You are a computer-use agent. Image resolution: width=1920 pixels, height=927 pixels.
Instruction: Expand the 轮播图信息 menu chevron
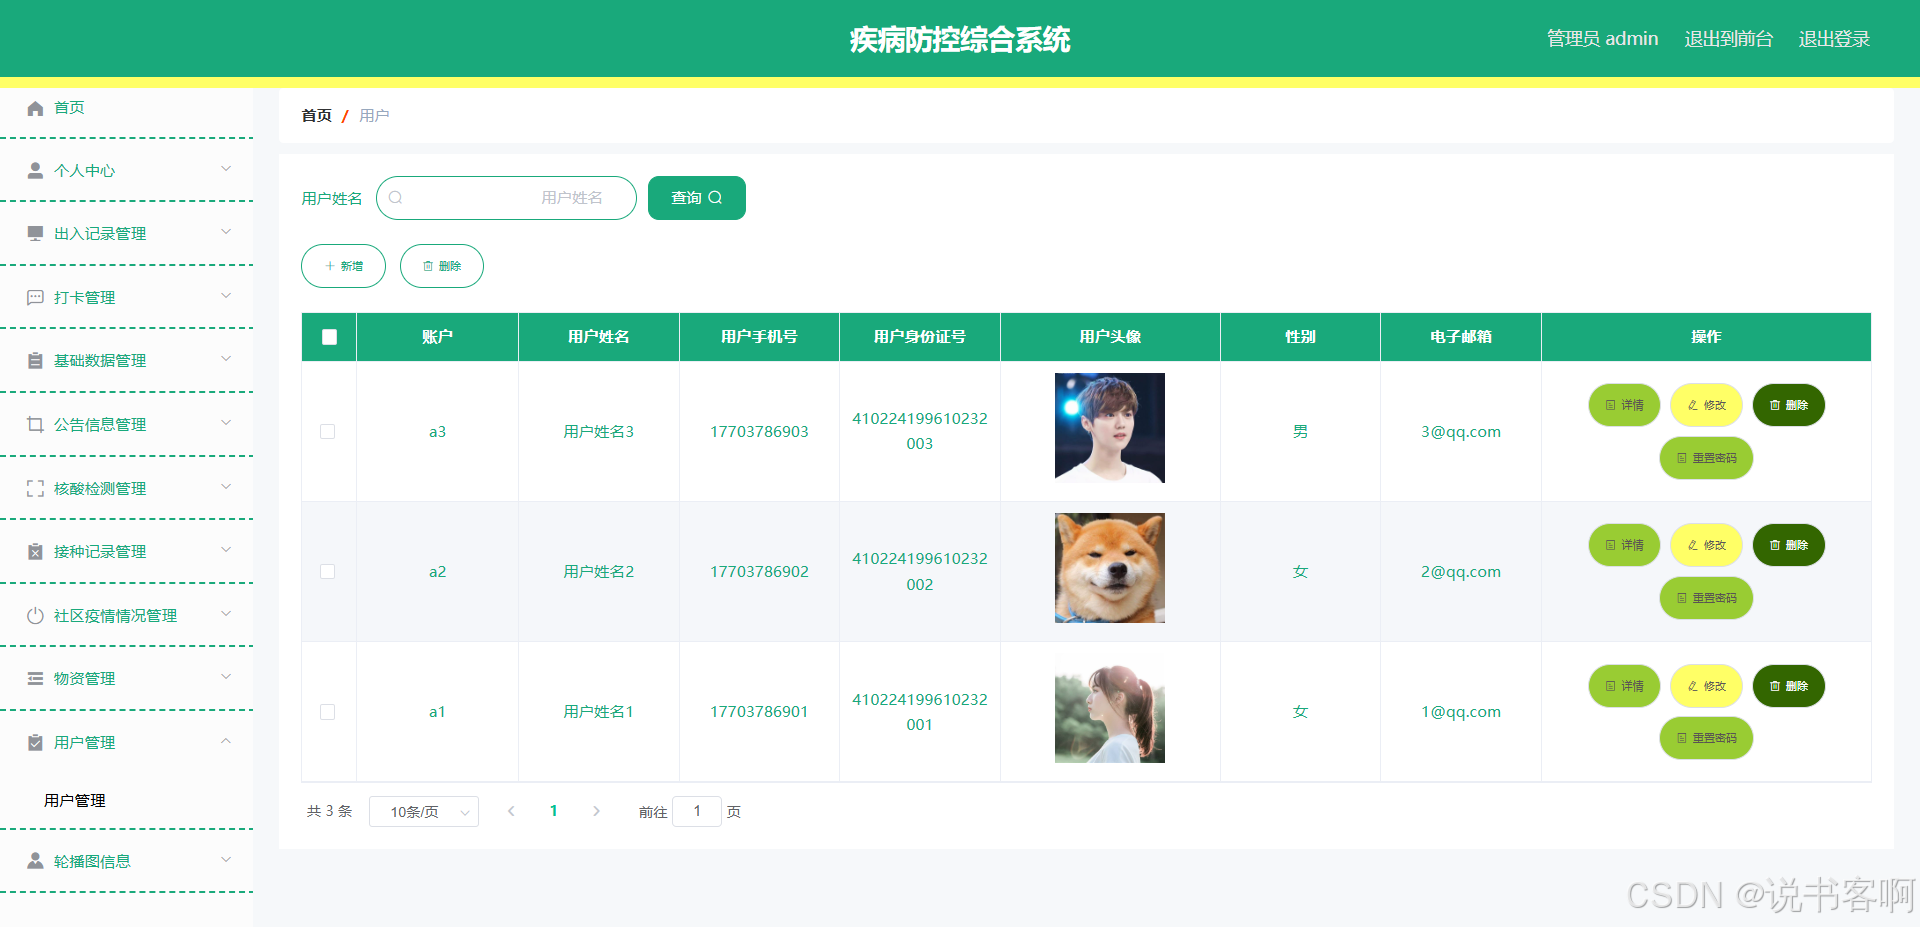(x=226, y=860)
